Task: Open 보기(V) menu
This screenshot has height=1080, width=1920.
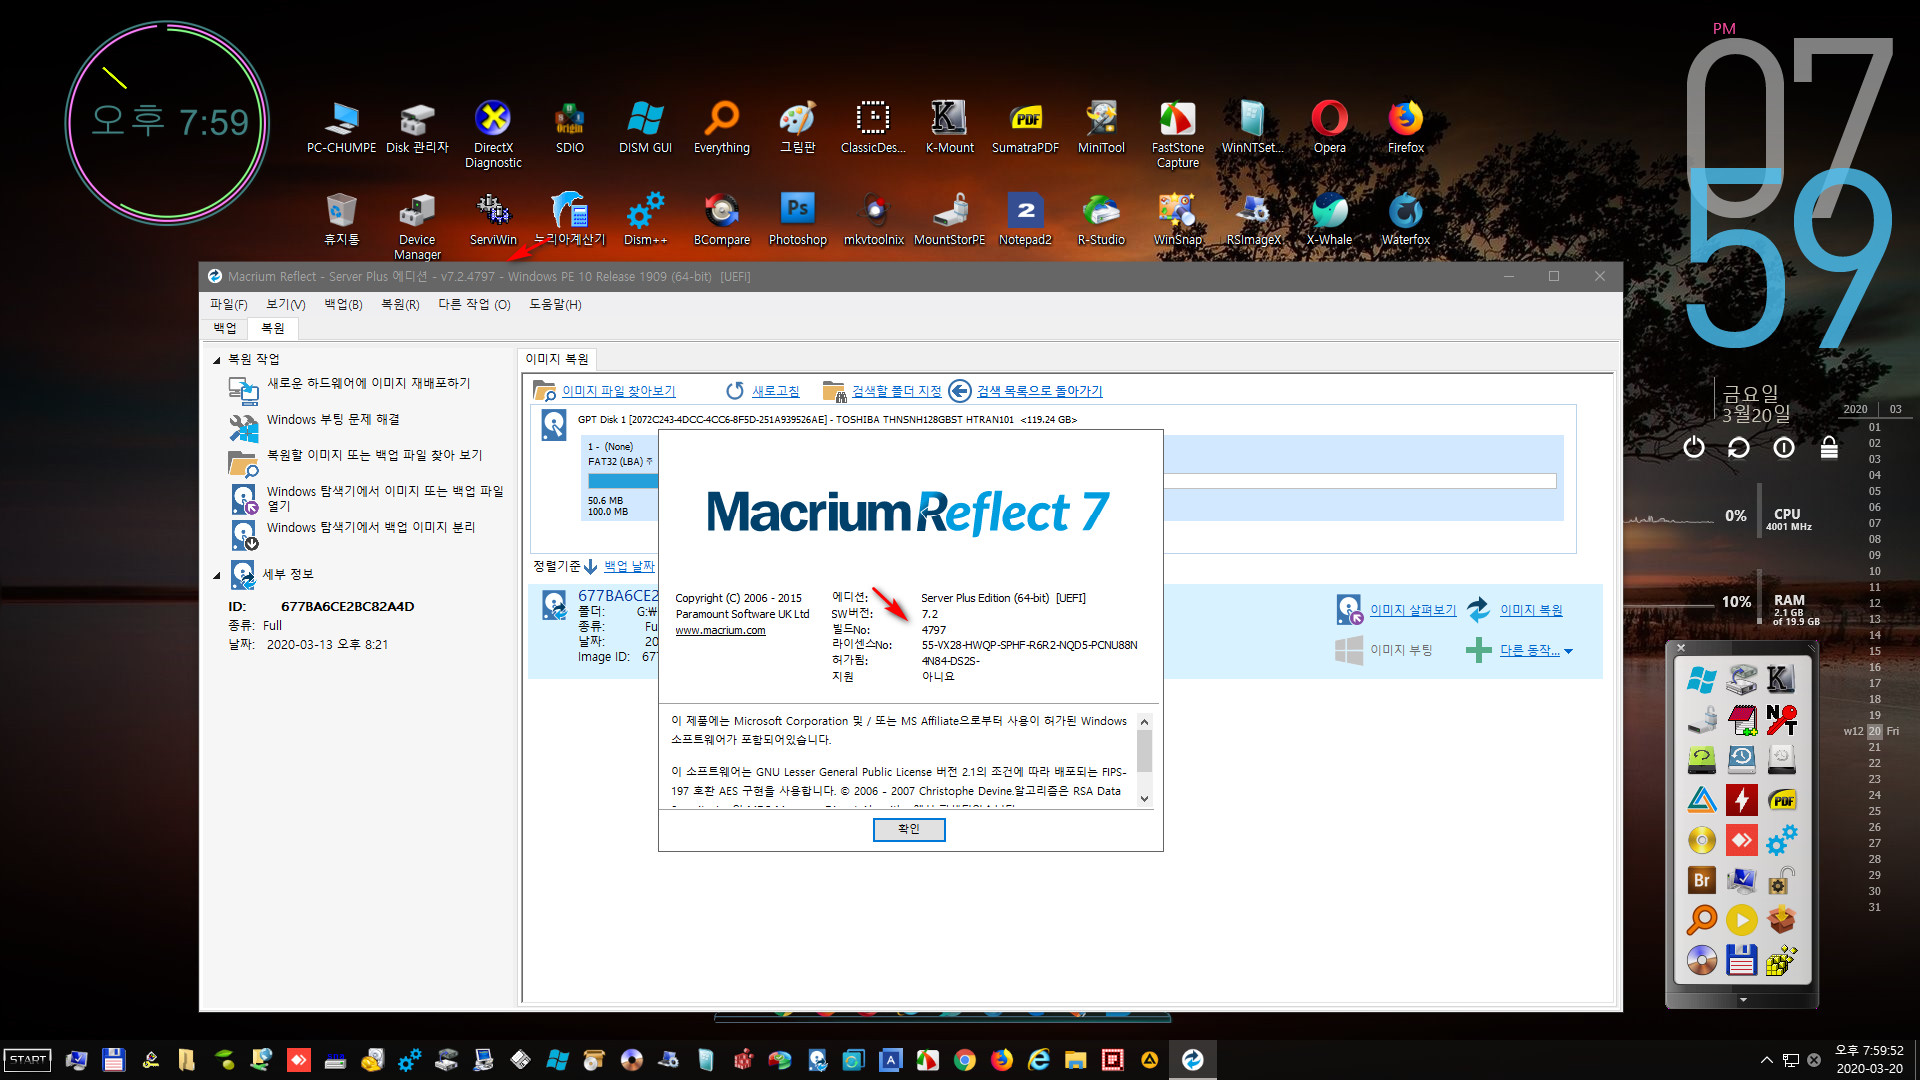Action: pos(285,305)
